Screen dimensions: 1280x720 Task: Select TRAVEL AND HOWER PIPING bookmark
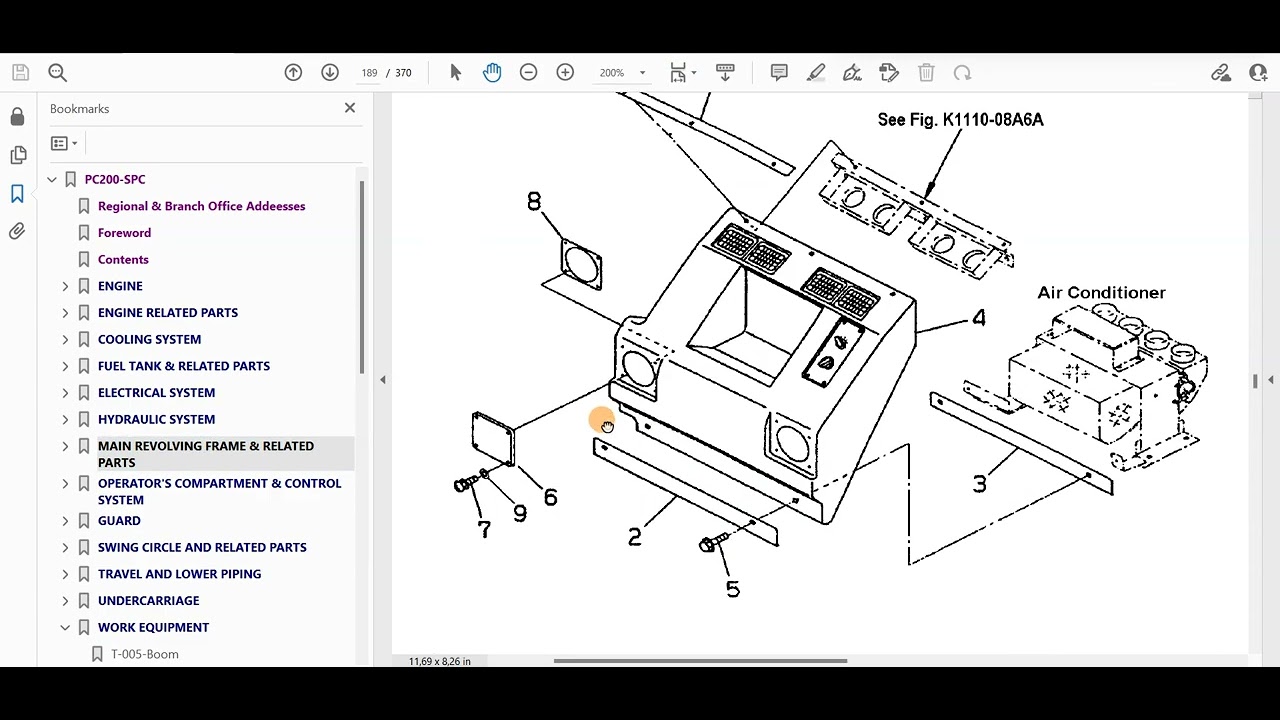click(179, 574)
